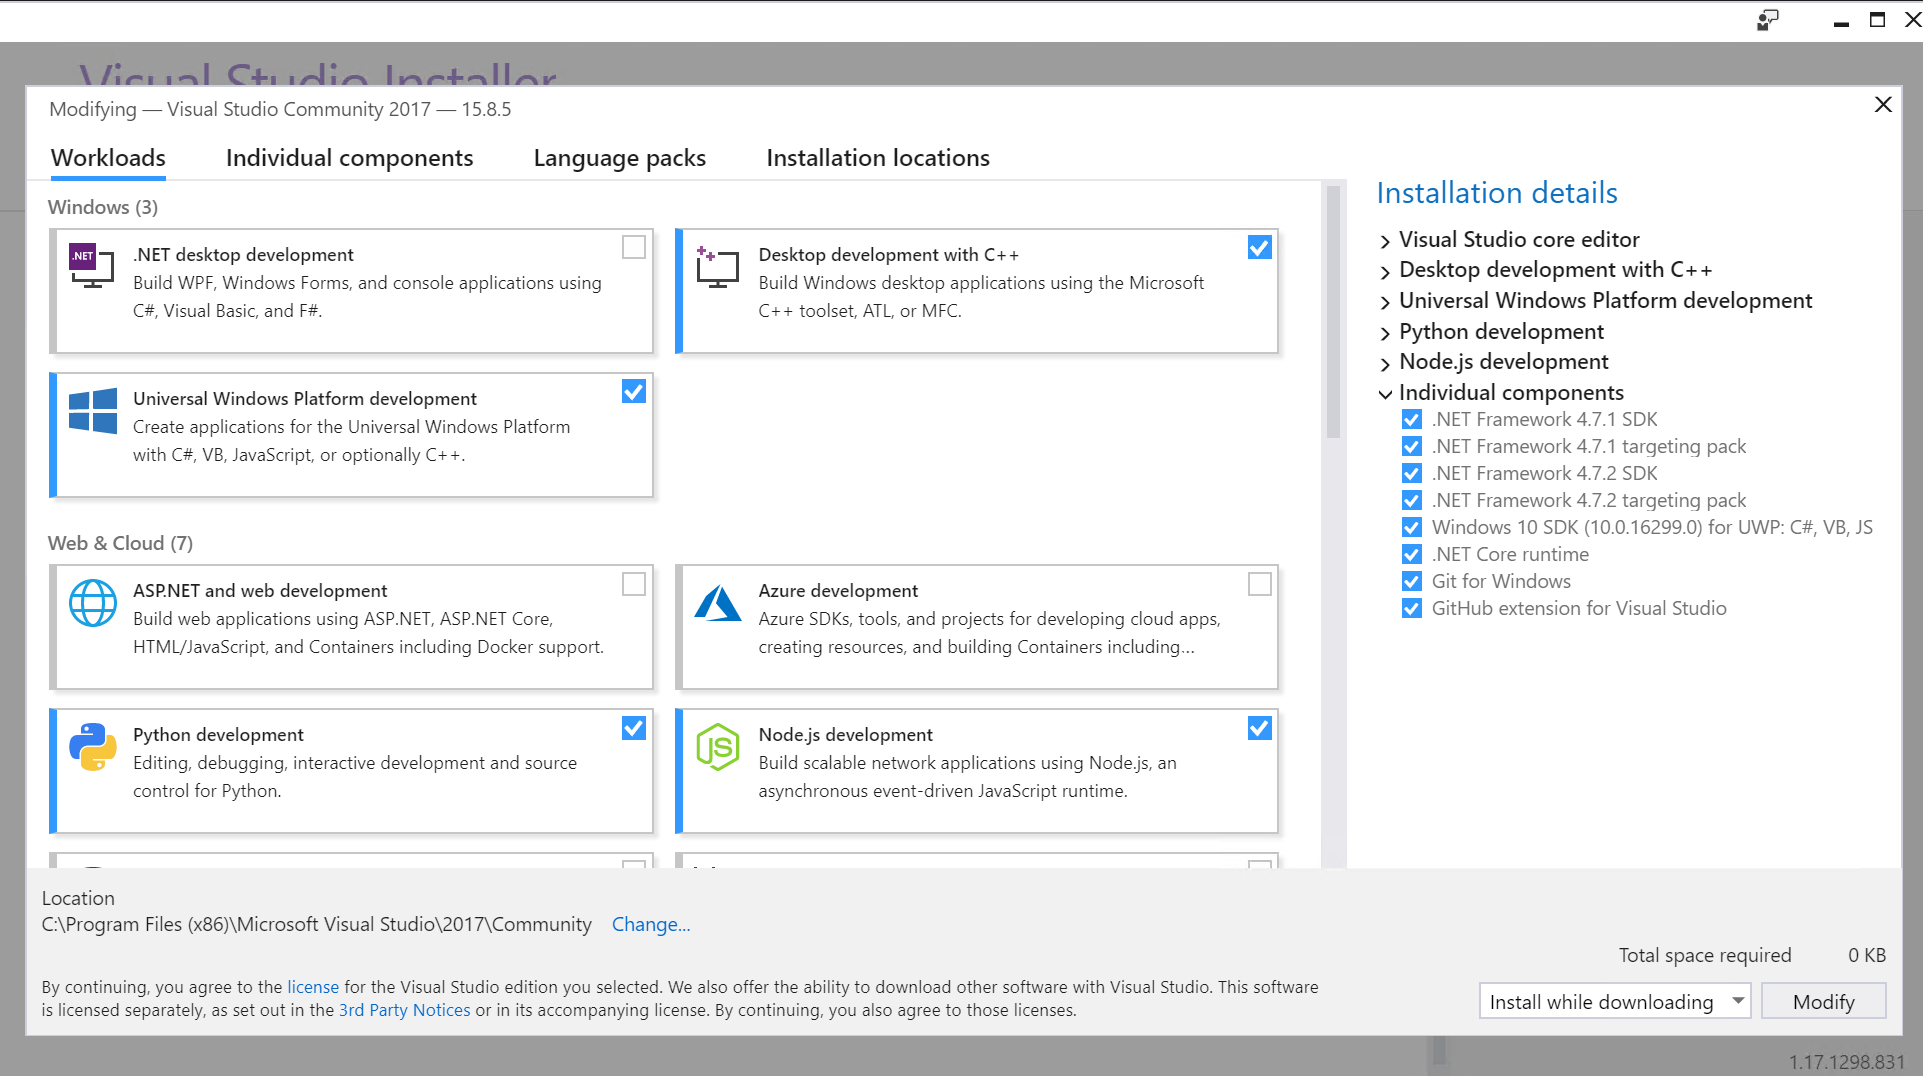Click the 0 KB space value

(x=1866, y=955)
